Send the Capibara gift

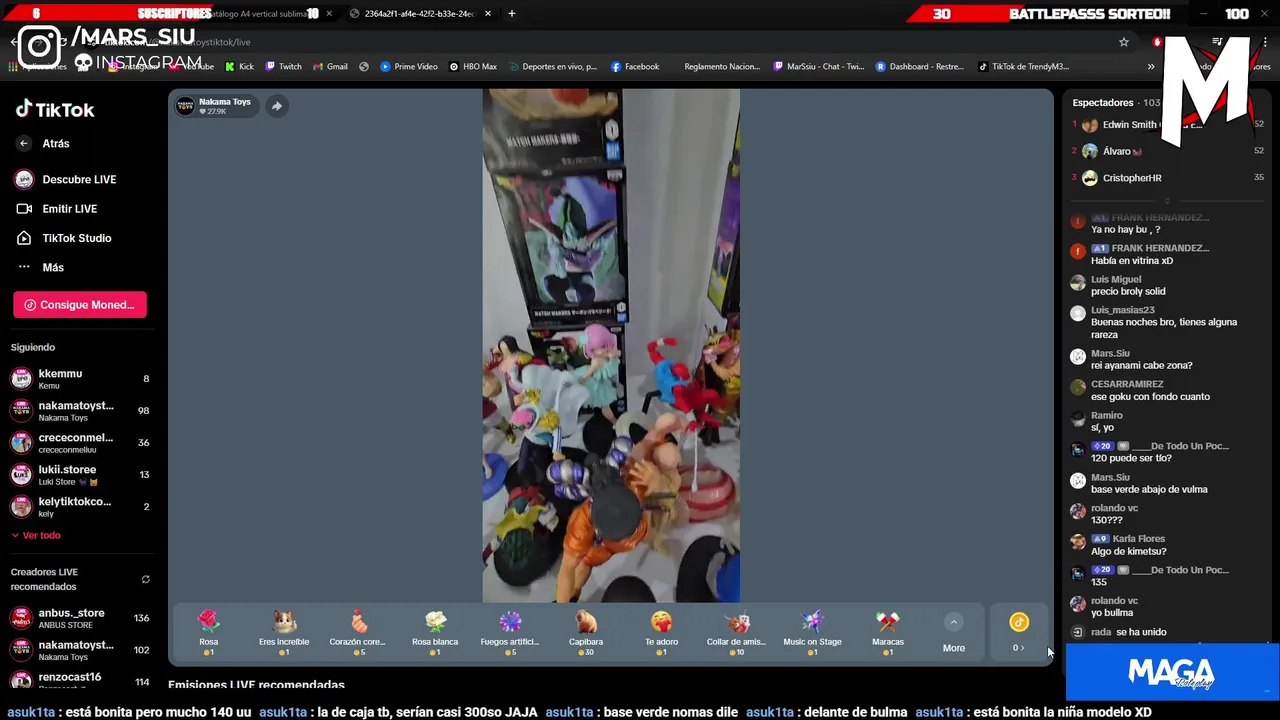point(586,633)
